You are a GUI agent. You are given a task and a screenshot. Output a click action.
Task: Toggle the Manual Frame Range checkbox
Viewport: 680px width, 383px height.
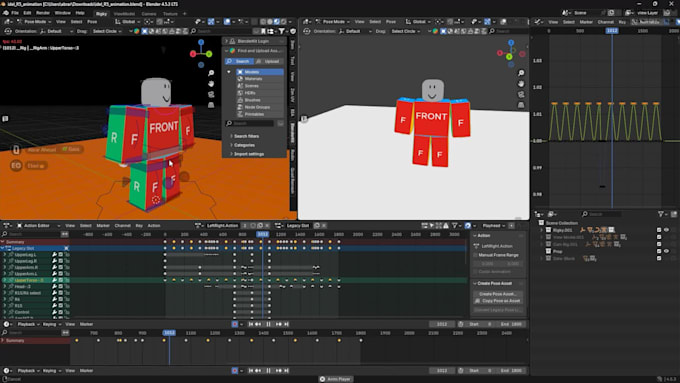[x=476, y=255]
